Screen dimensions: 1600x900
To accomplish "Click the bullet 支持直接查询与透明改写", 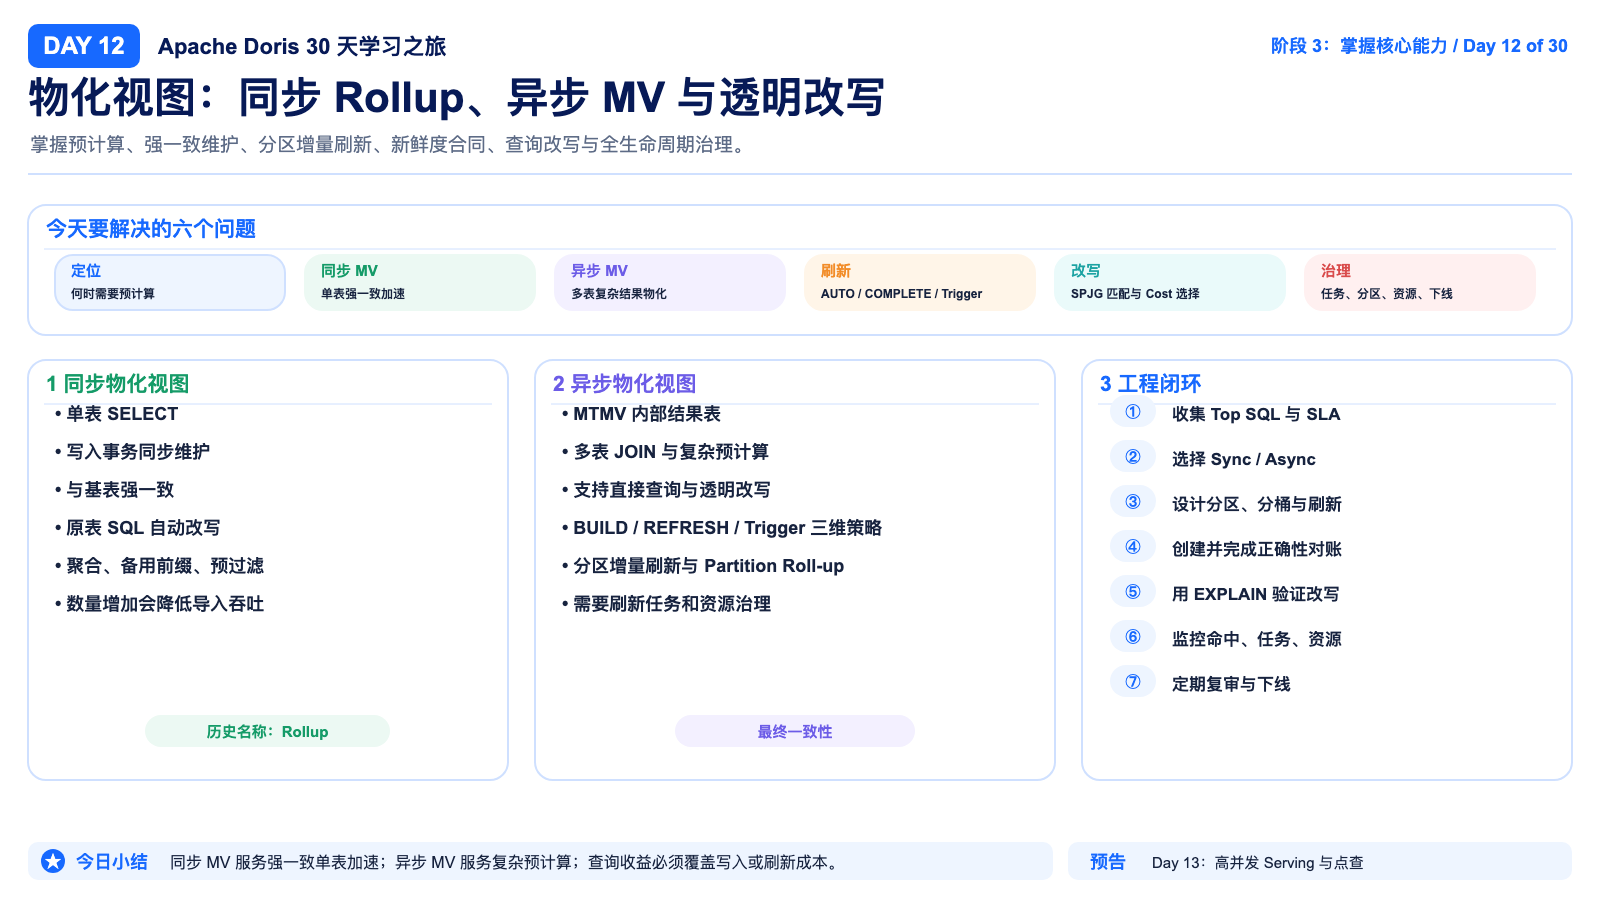I will 667,490.
